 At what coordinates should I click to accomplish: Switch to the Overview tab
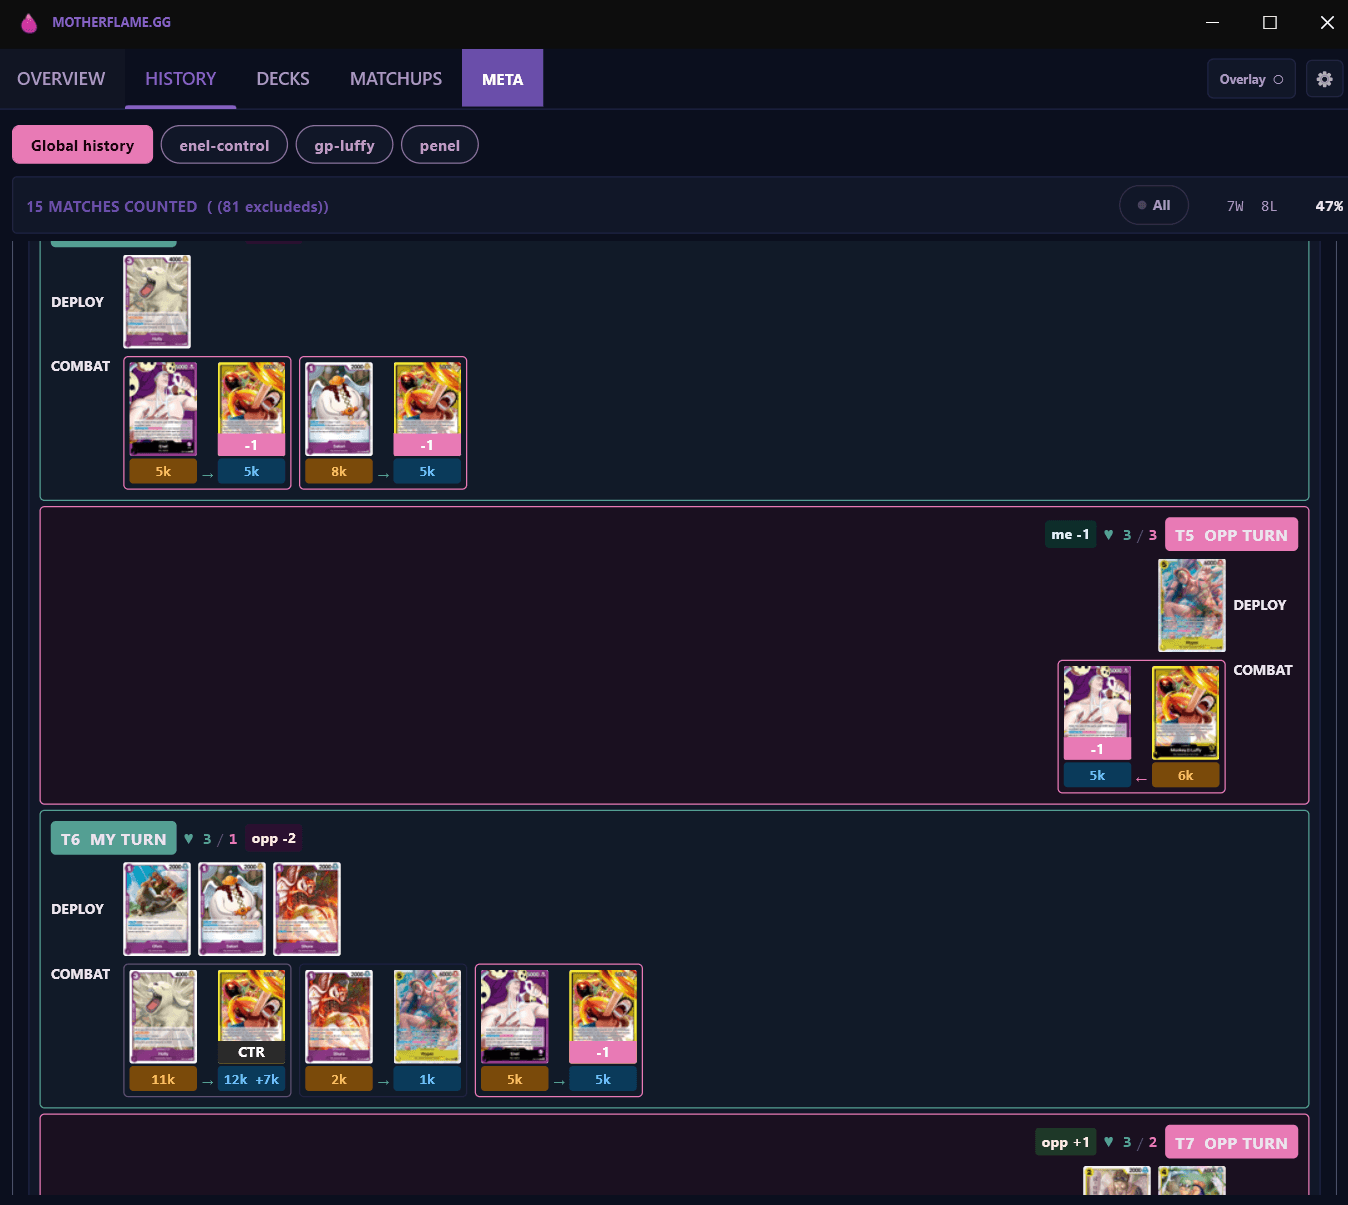click(61, 79)
